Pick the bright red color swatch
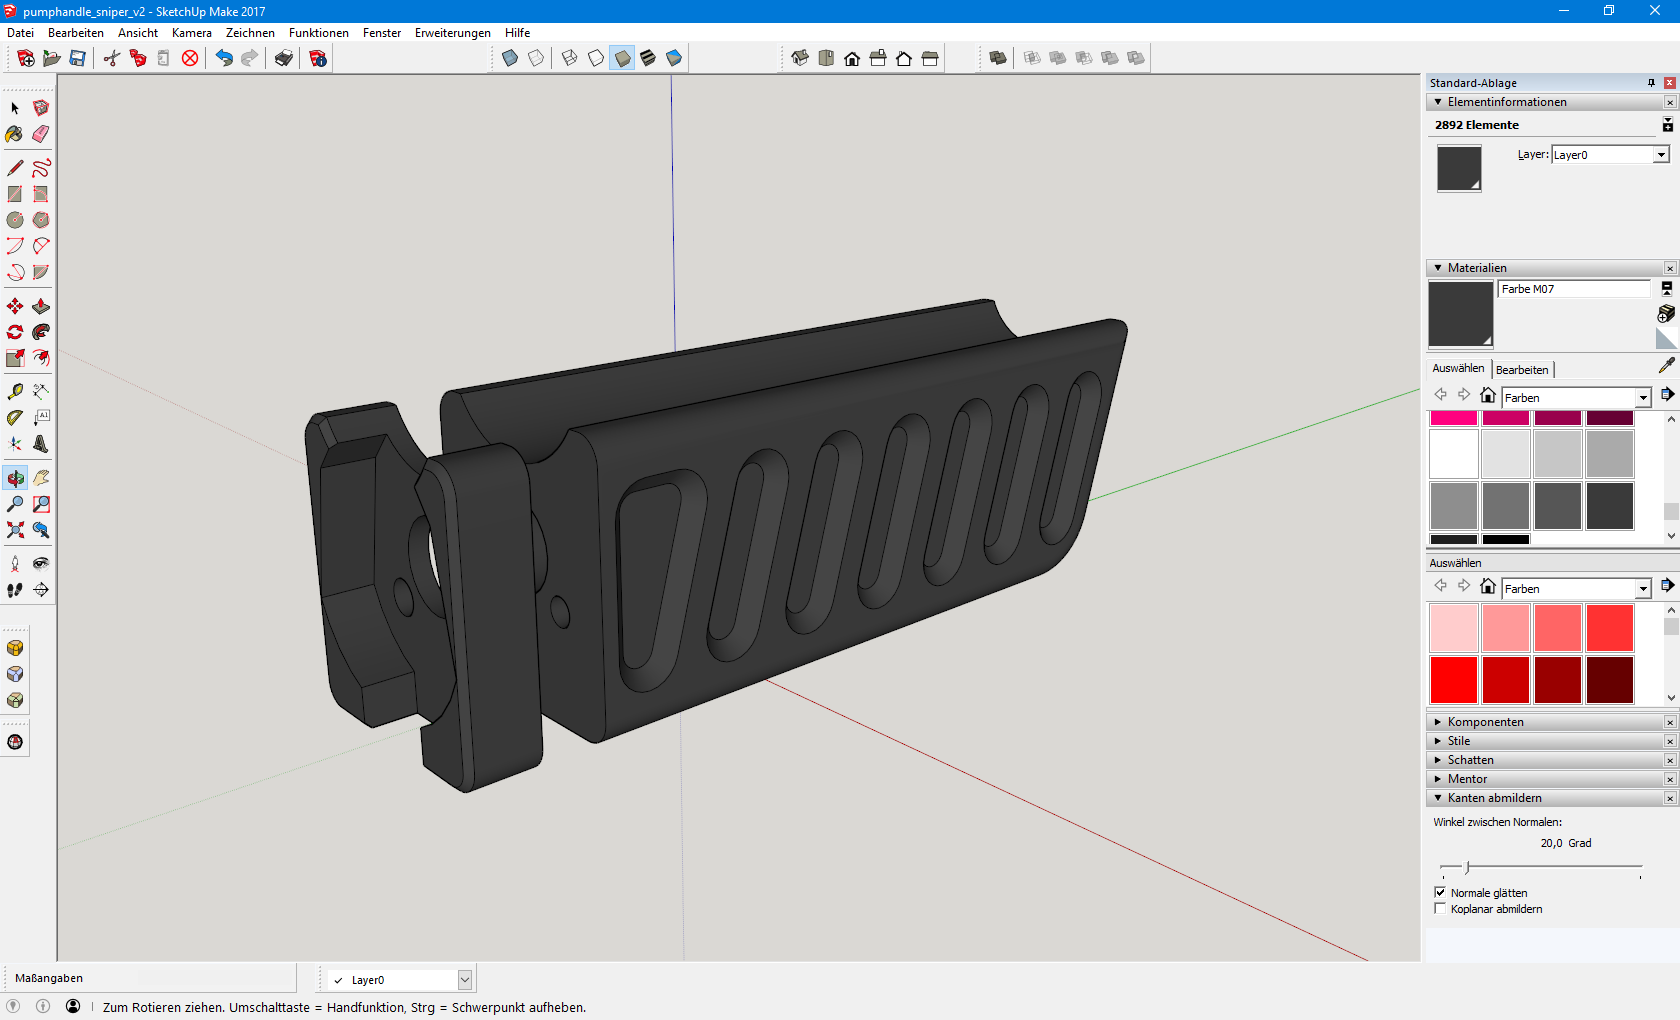1680x1020 pixels. click(x=1453, y=680)
